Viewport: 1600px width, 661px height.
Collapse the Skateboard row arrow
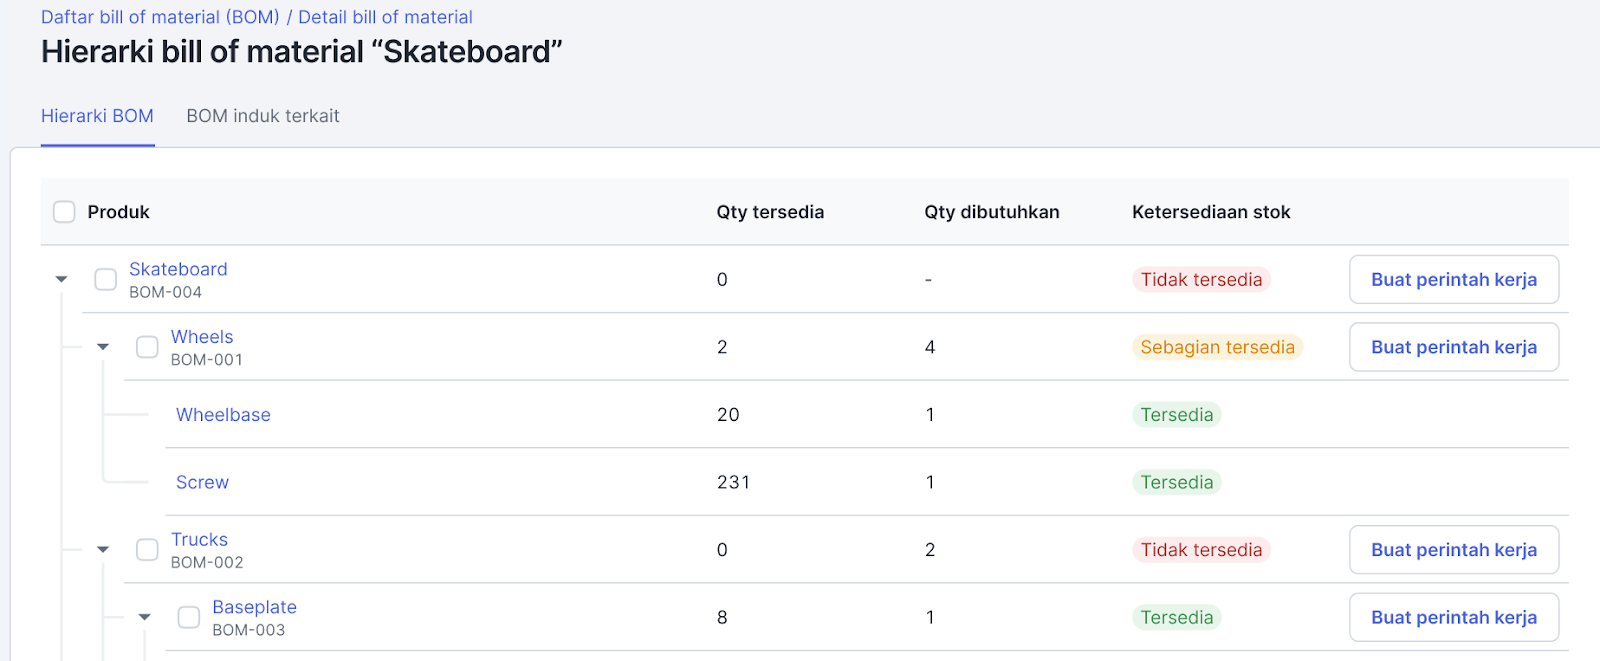coord(62,279)
